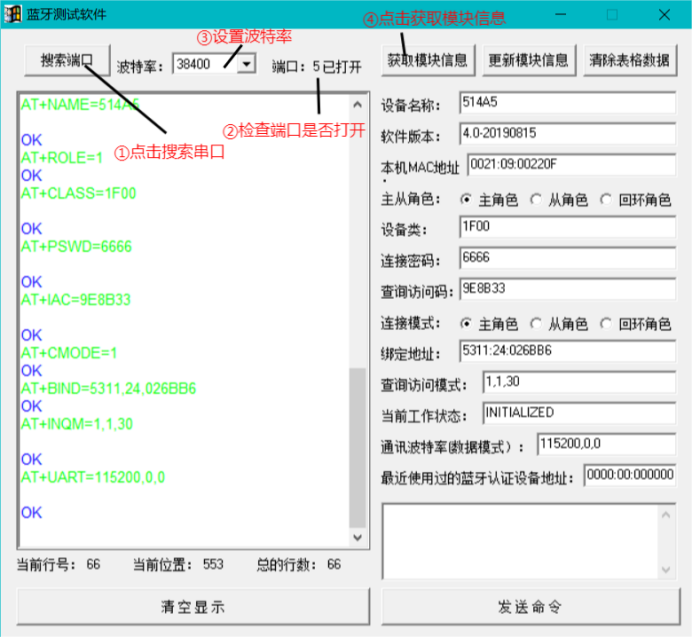The height and width of the screenshot is (637, 692).
Task: Close the 蓝牙测试软件 window
Action: pos(664,15)
